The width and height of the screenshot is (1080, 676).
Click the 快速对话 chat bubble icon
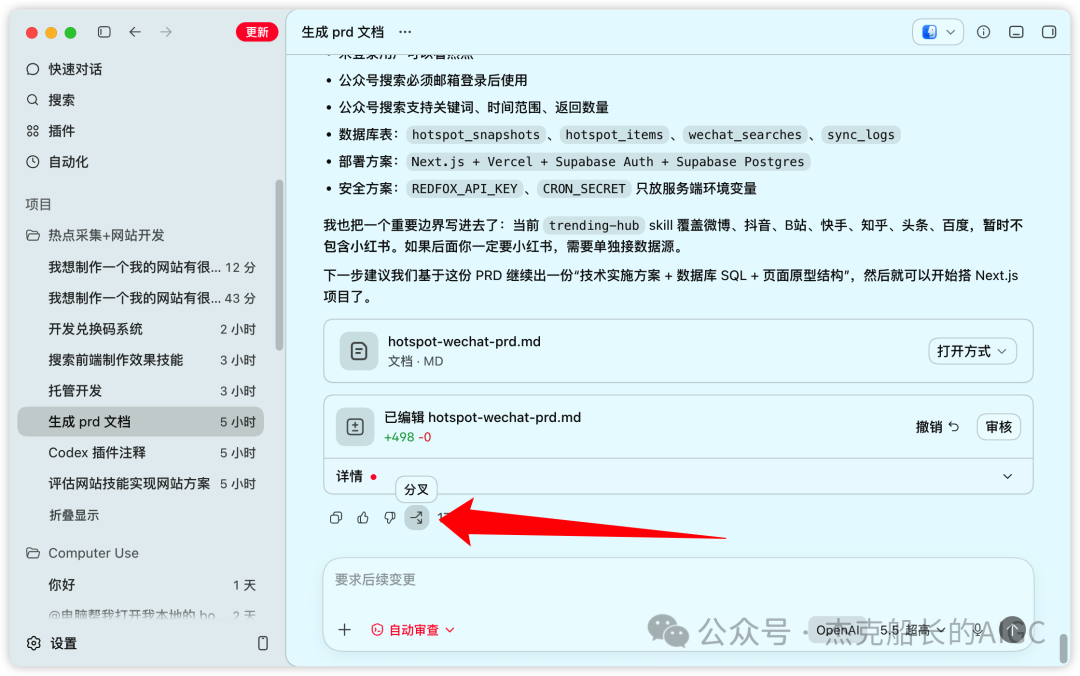pyautogui.click(x=32, y=69)
